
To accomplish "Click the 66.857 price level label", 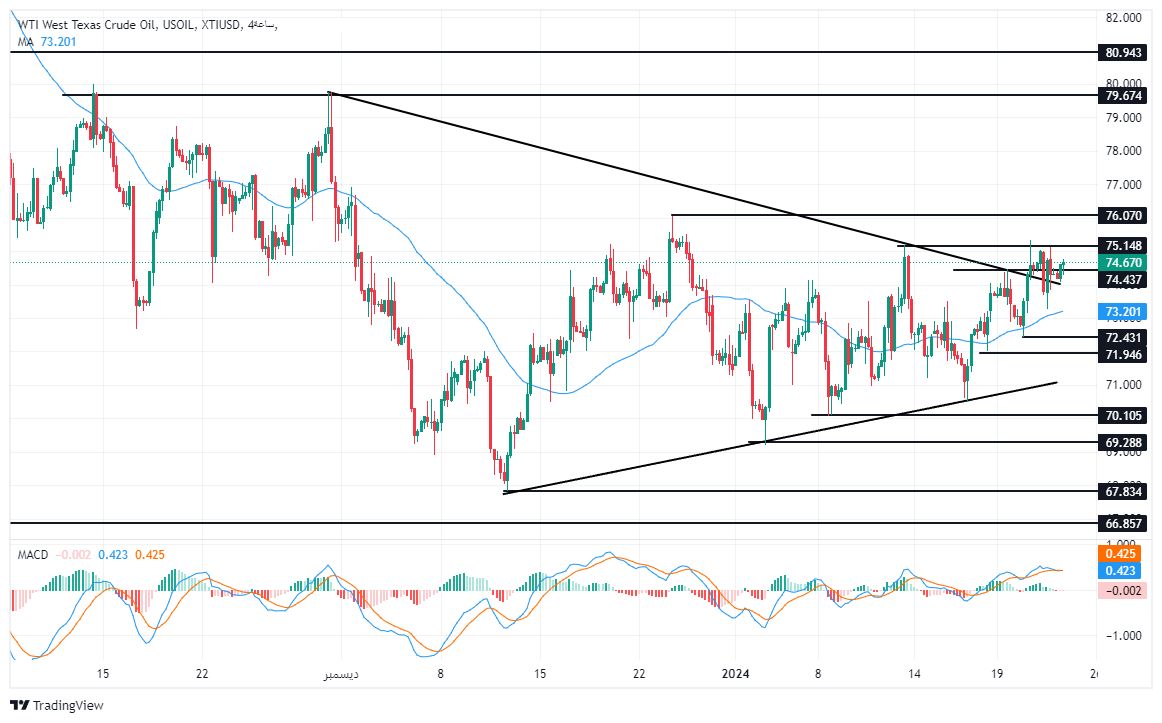I will 1123,523.
